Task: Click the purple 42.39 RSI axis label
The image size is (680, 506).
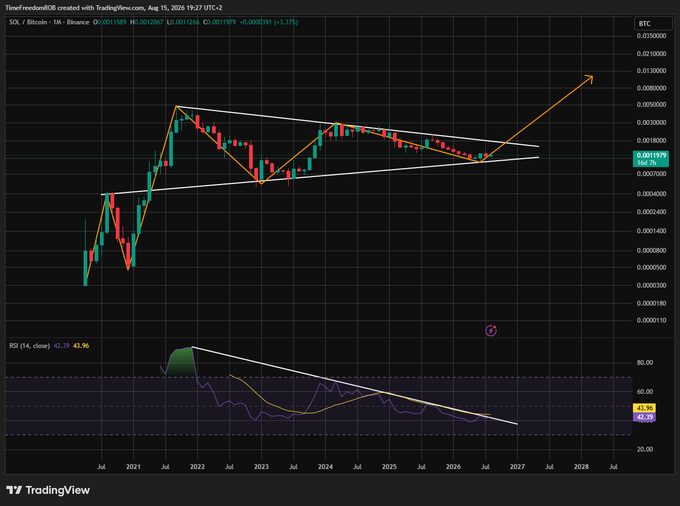Action: tap(644, 417)
